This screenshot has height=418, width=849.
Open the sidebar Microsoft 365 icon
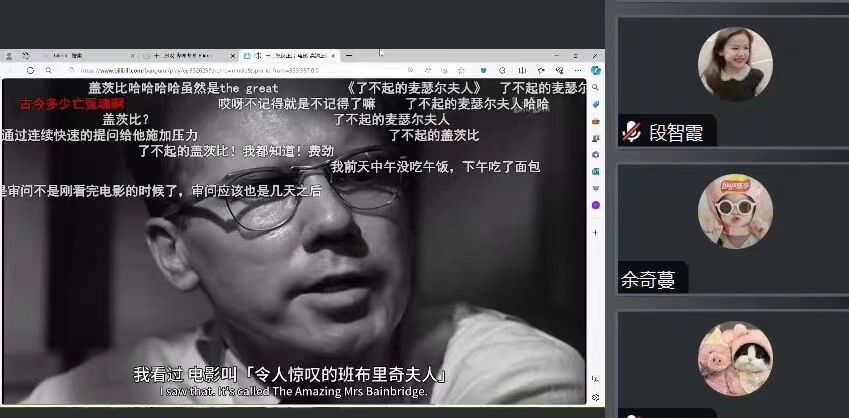click(x=596, y=154)
